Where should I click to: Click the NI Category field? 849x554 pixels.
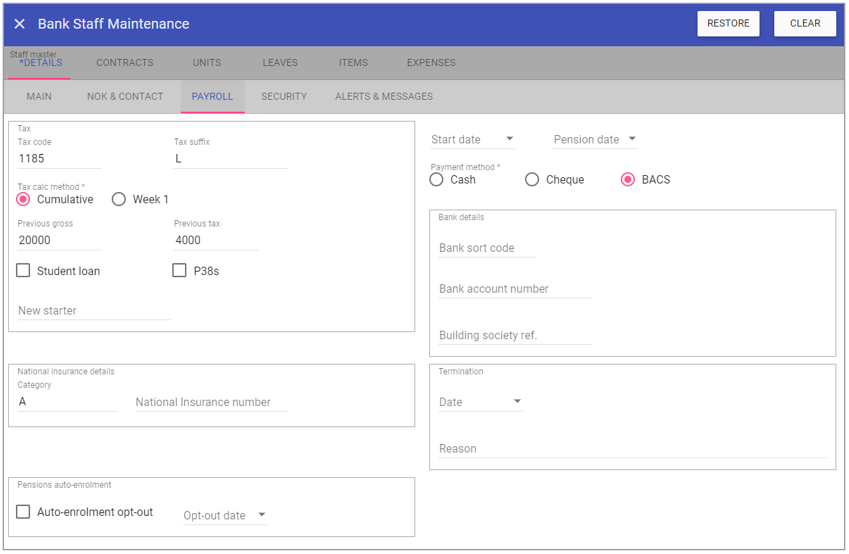(x=67, y=402)
